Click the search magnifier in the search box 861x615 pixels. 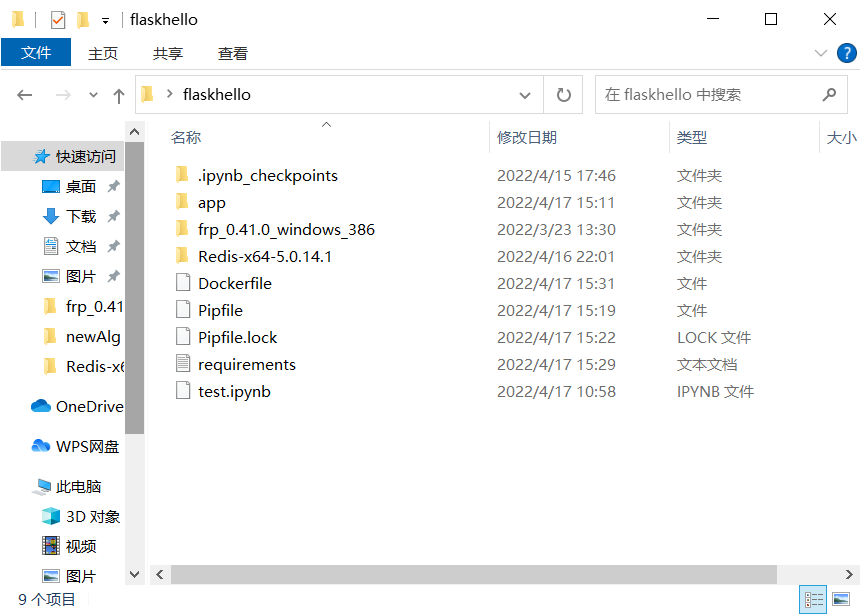coord(829,93)
